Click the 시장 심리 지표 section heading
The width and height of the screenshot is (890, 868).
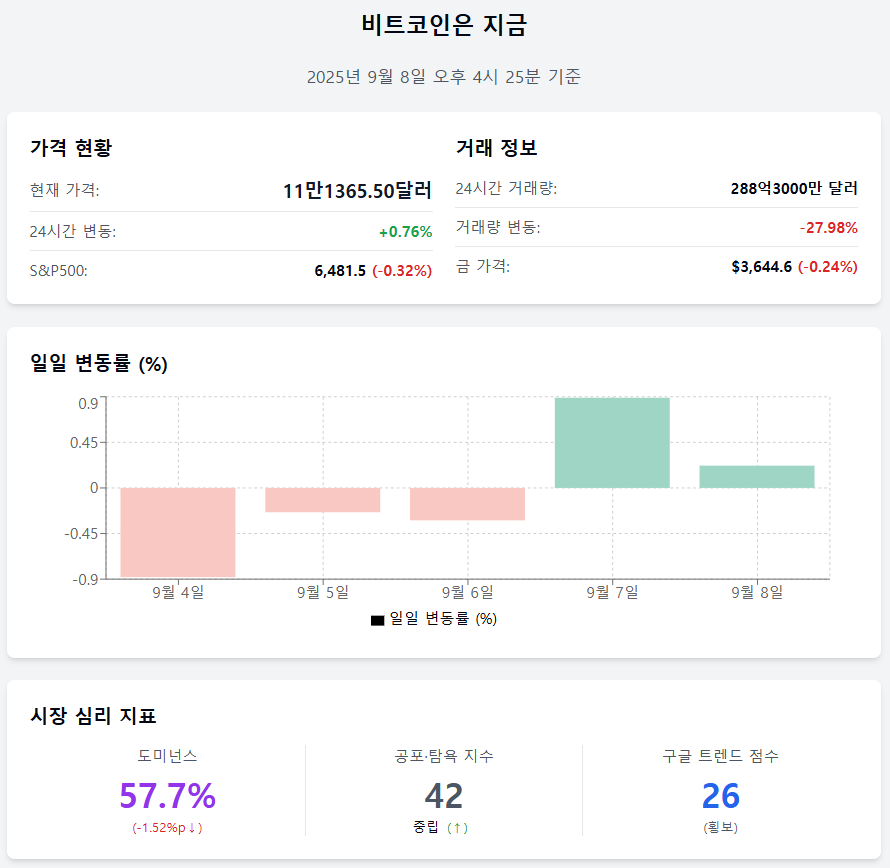pos(93,716)
